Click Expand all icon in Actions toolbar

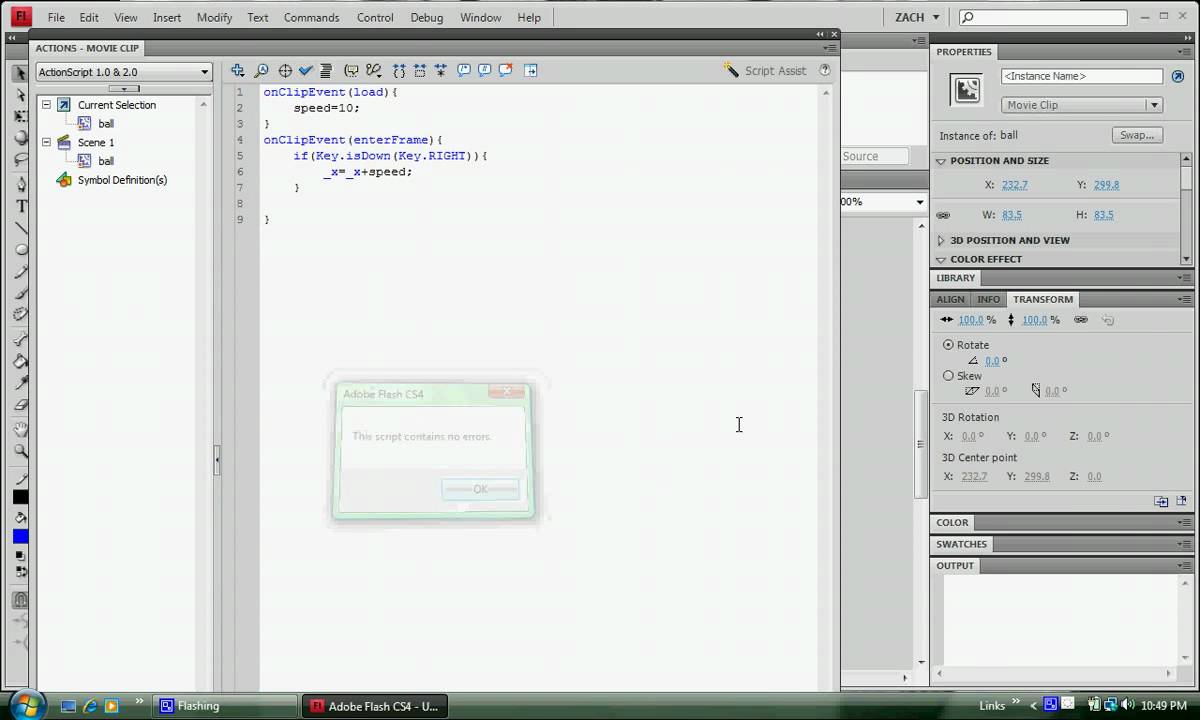[441, 71]
